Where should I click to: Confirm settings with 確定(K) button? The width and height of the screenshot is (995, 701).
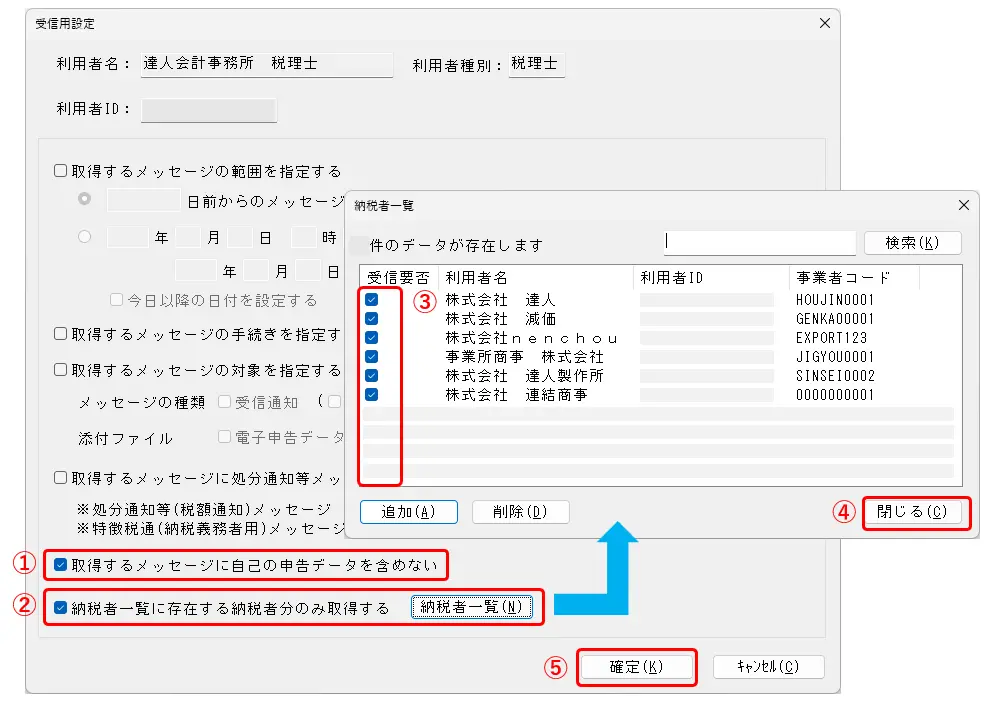[x=637, y=667]
